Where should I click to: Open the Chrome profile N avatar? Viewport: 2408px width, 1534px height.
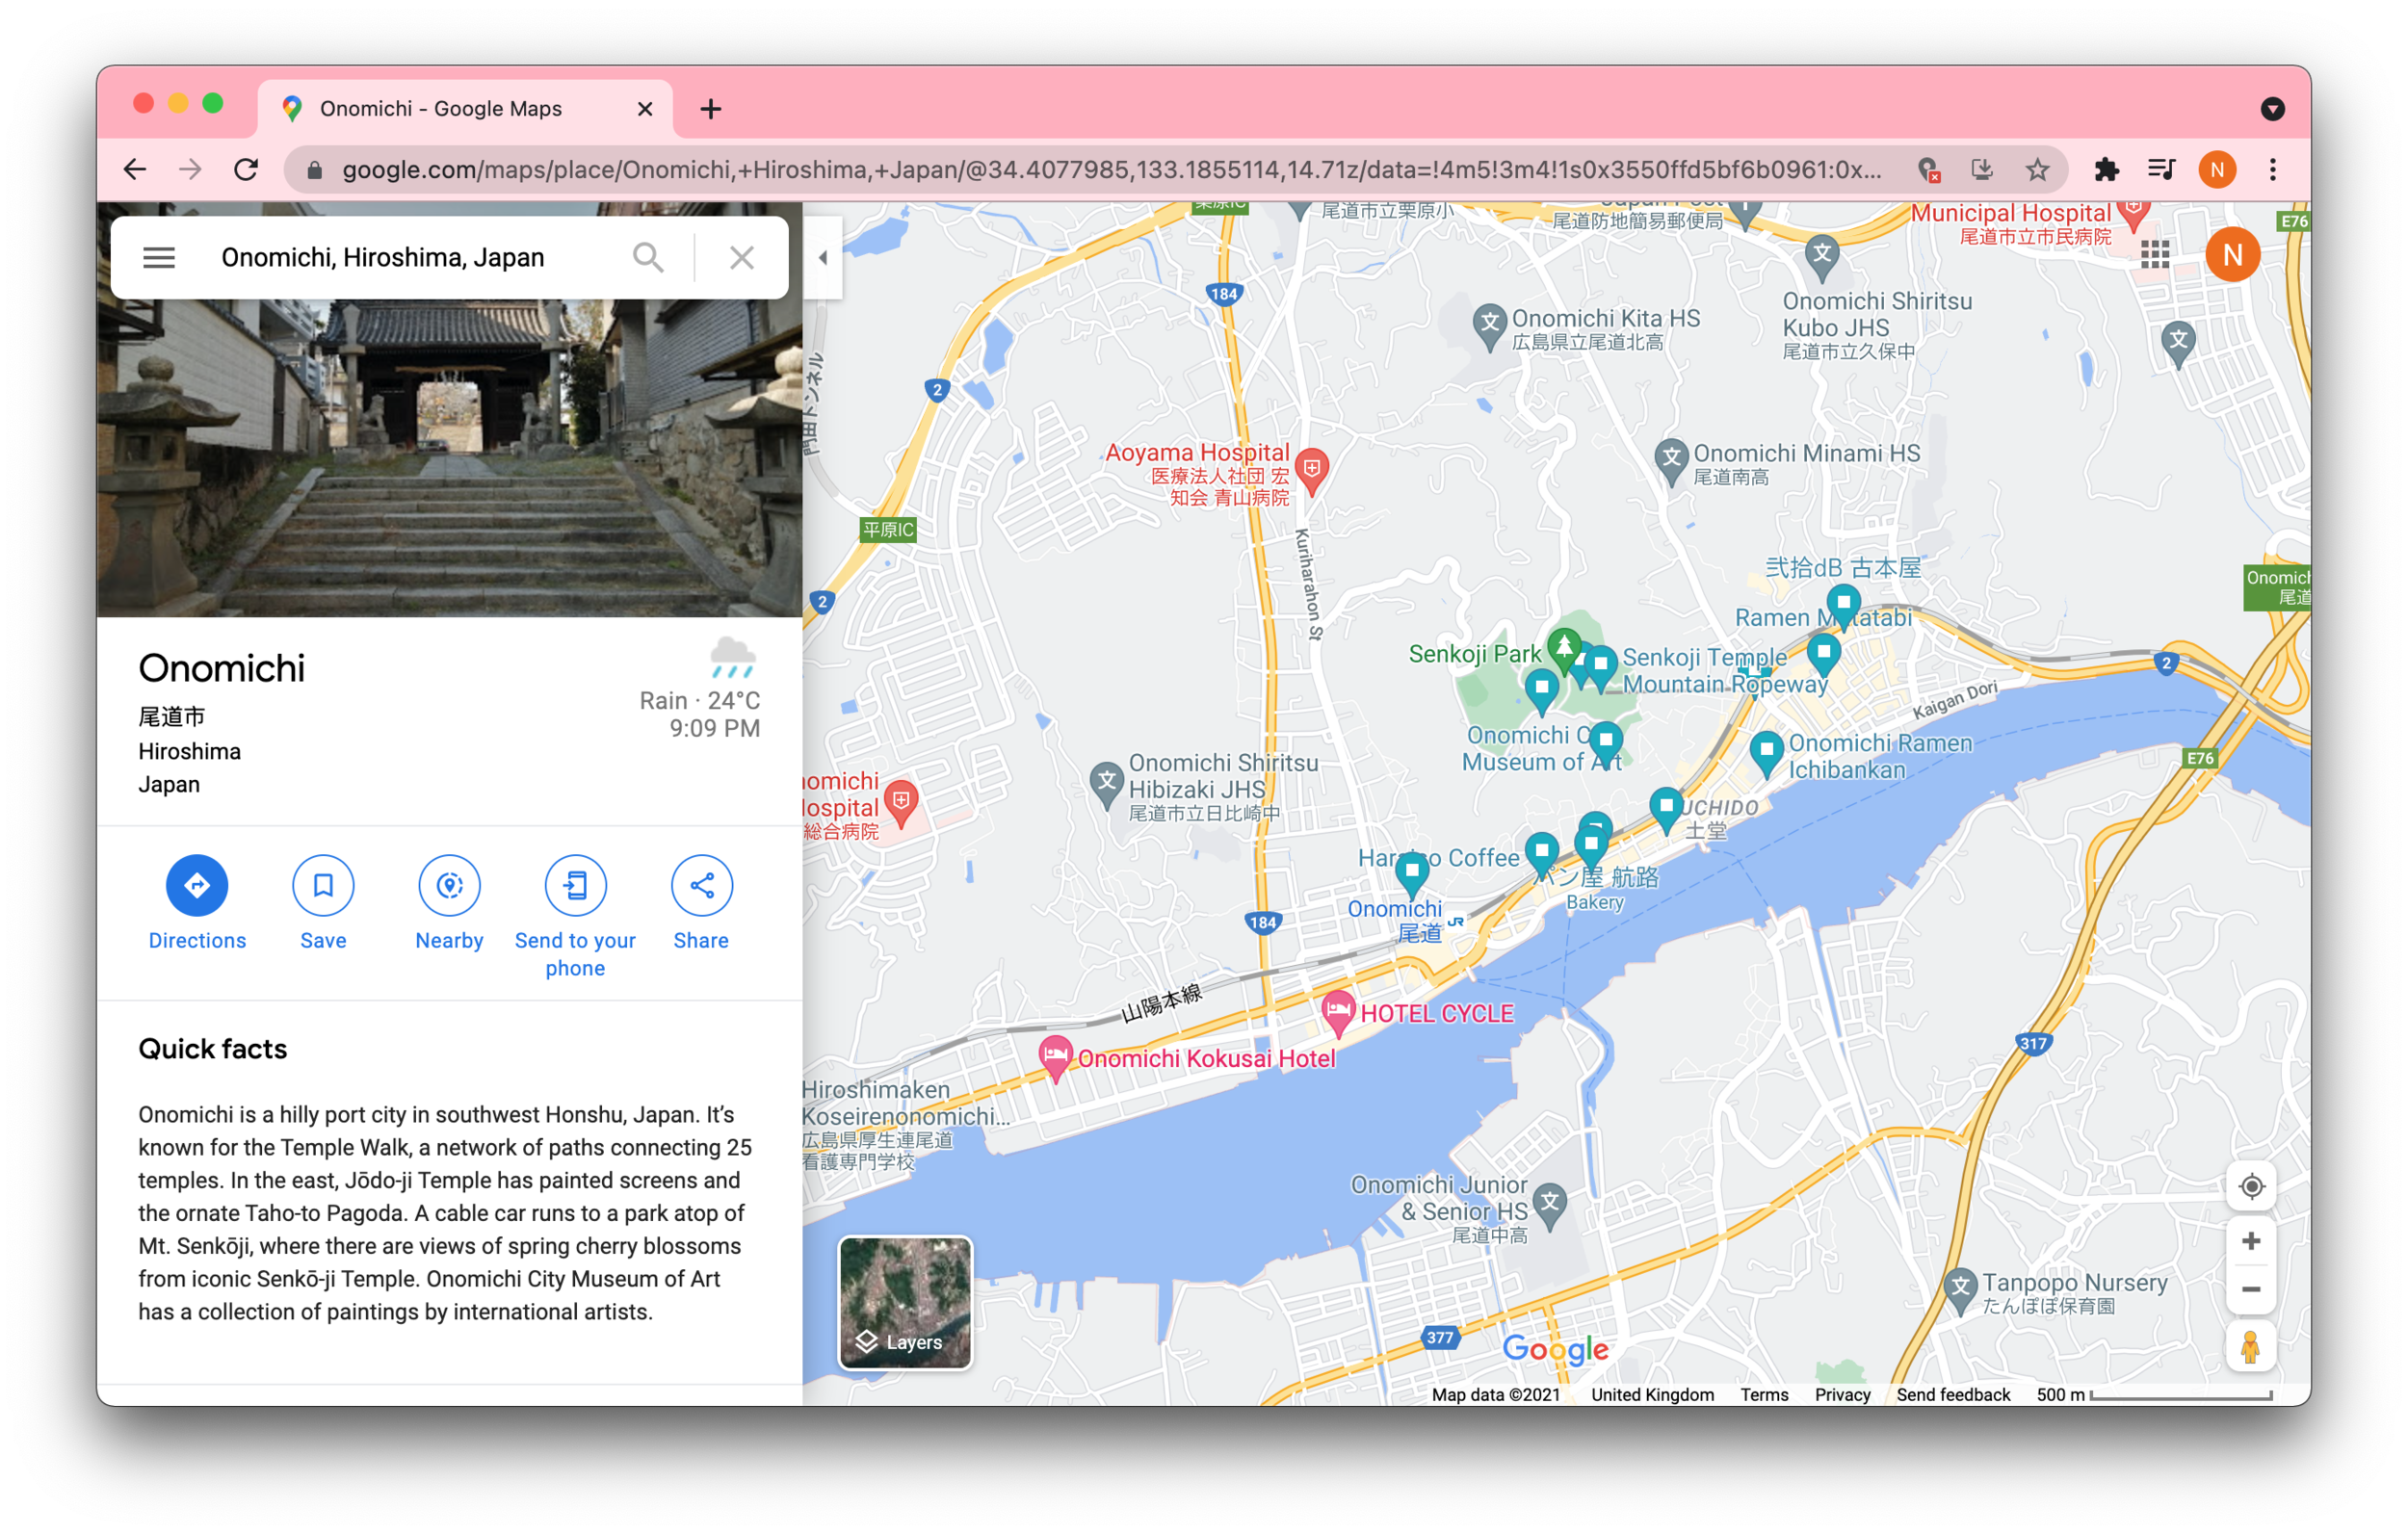(2217, 170)
